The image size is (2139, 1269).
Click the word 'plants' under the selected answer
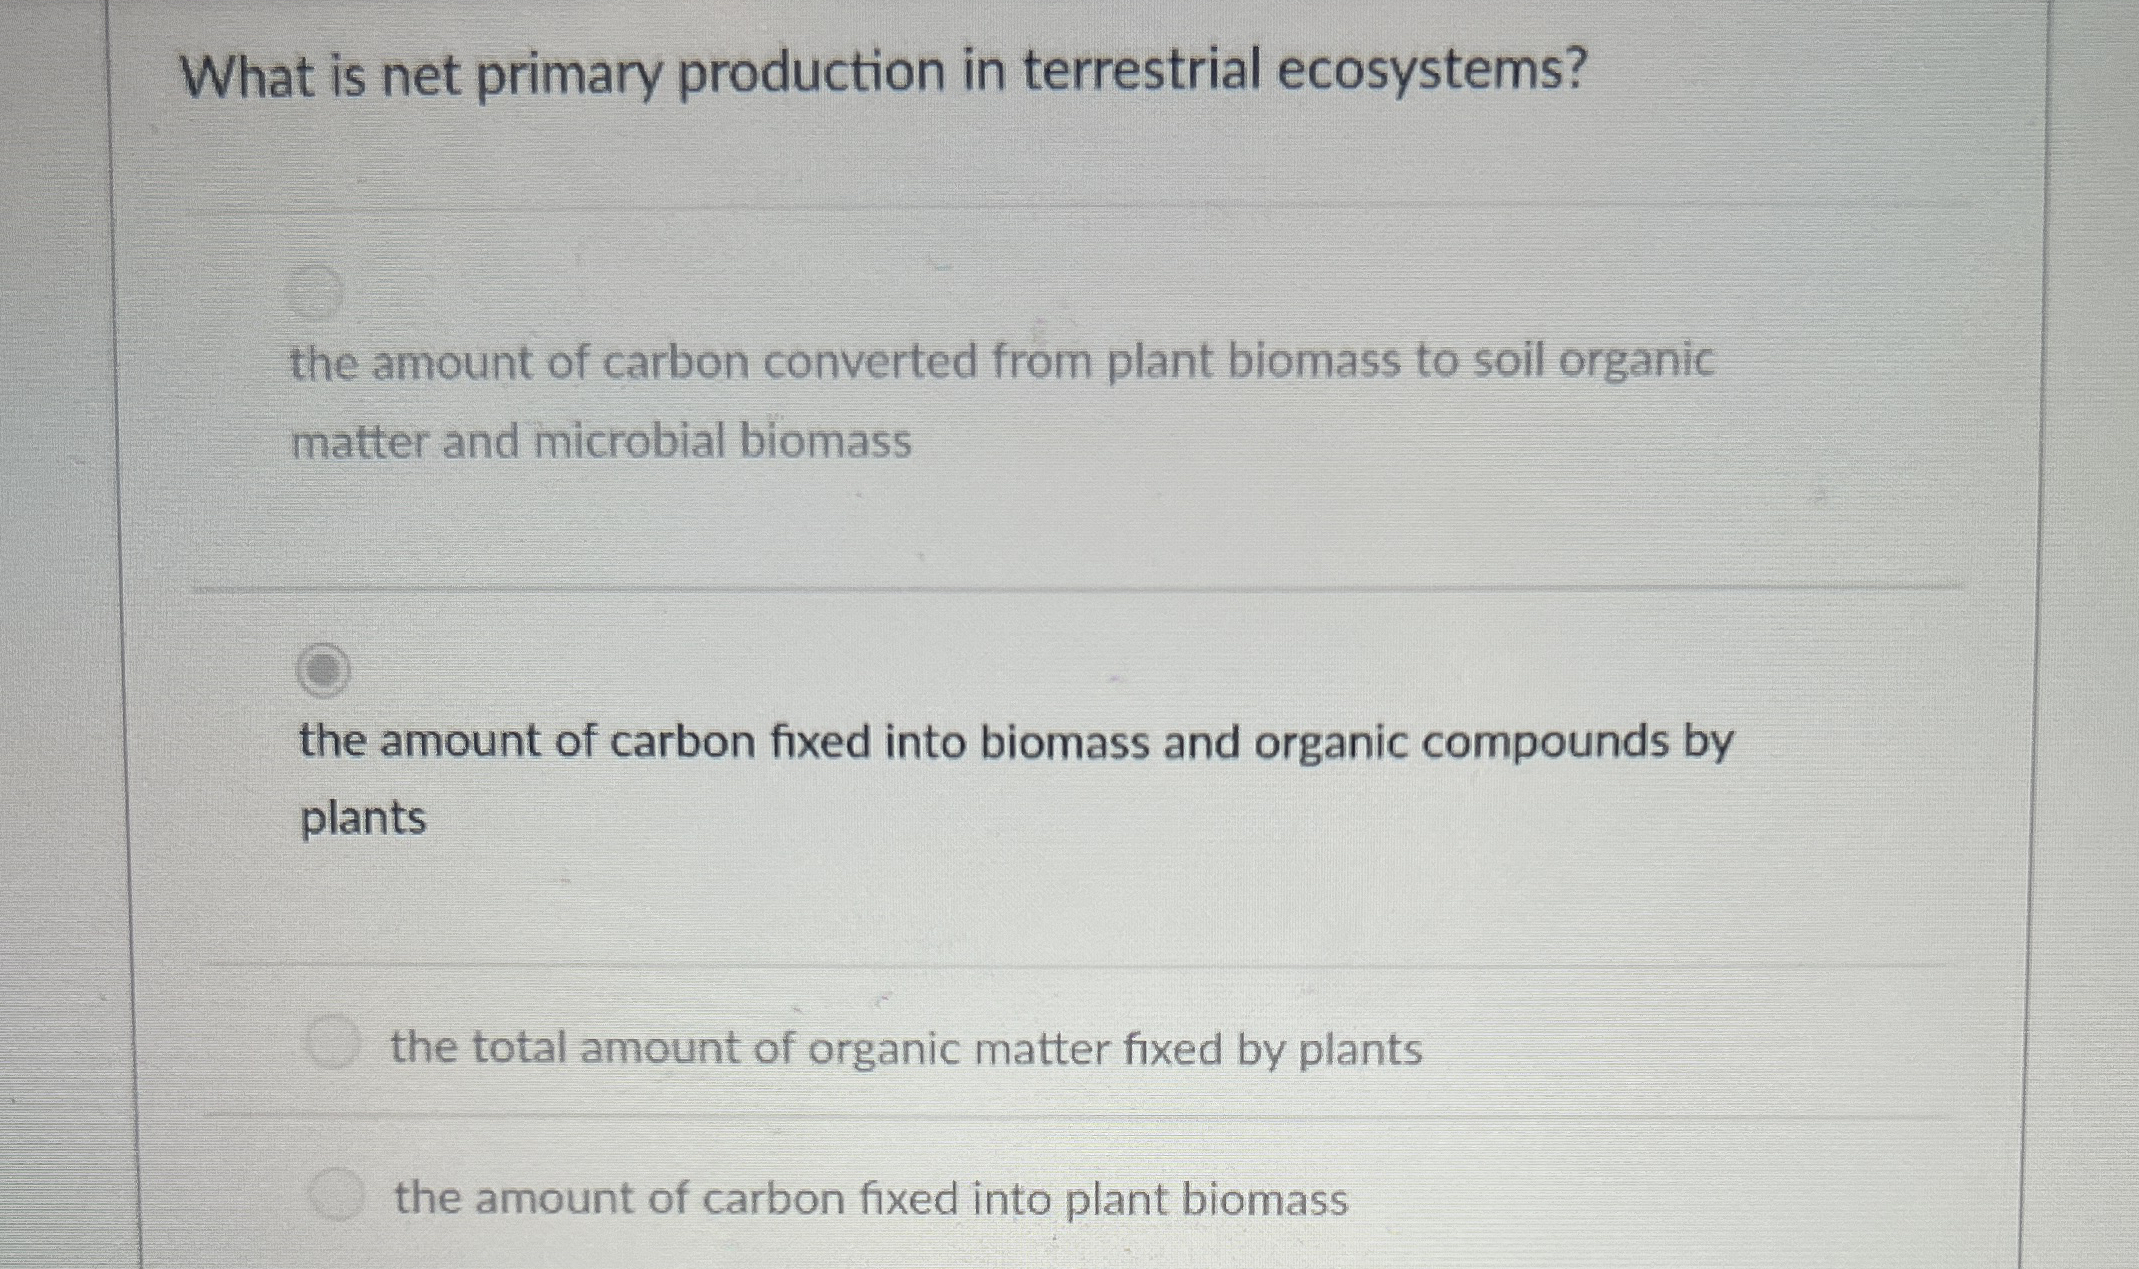click(363, 819)
